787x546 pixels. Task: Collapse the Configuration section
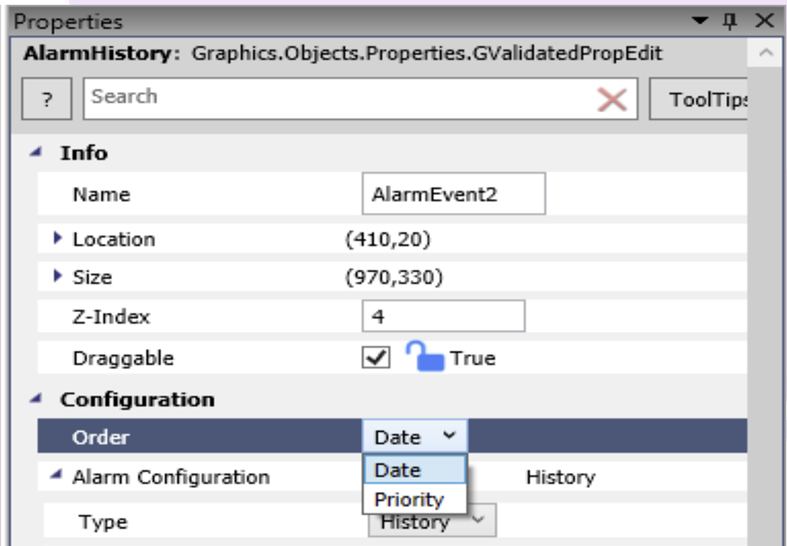(x=37, y=399)
